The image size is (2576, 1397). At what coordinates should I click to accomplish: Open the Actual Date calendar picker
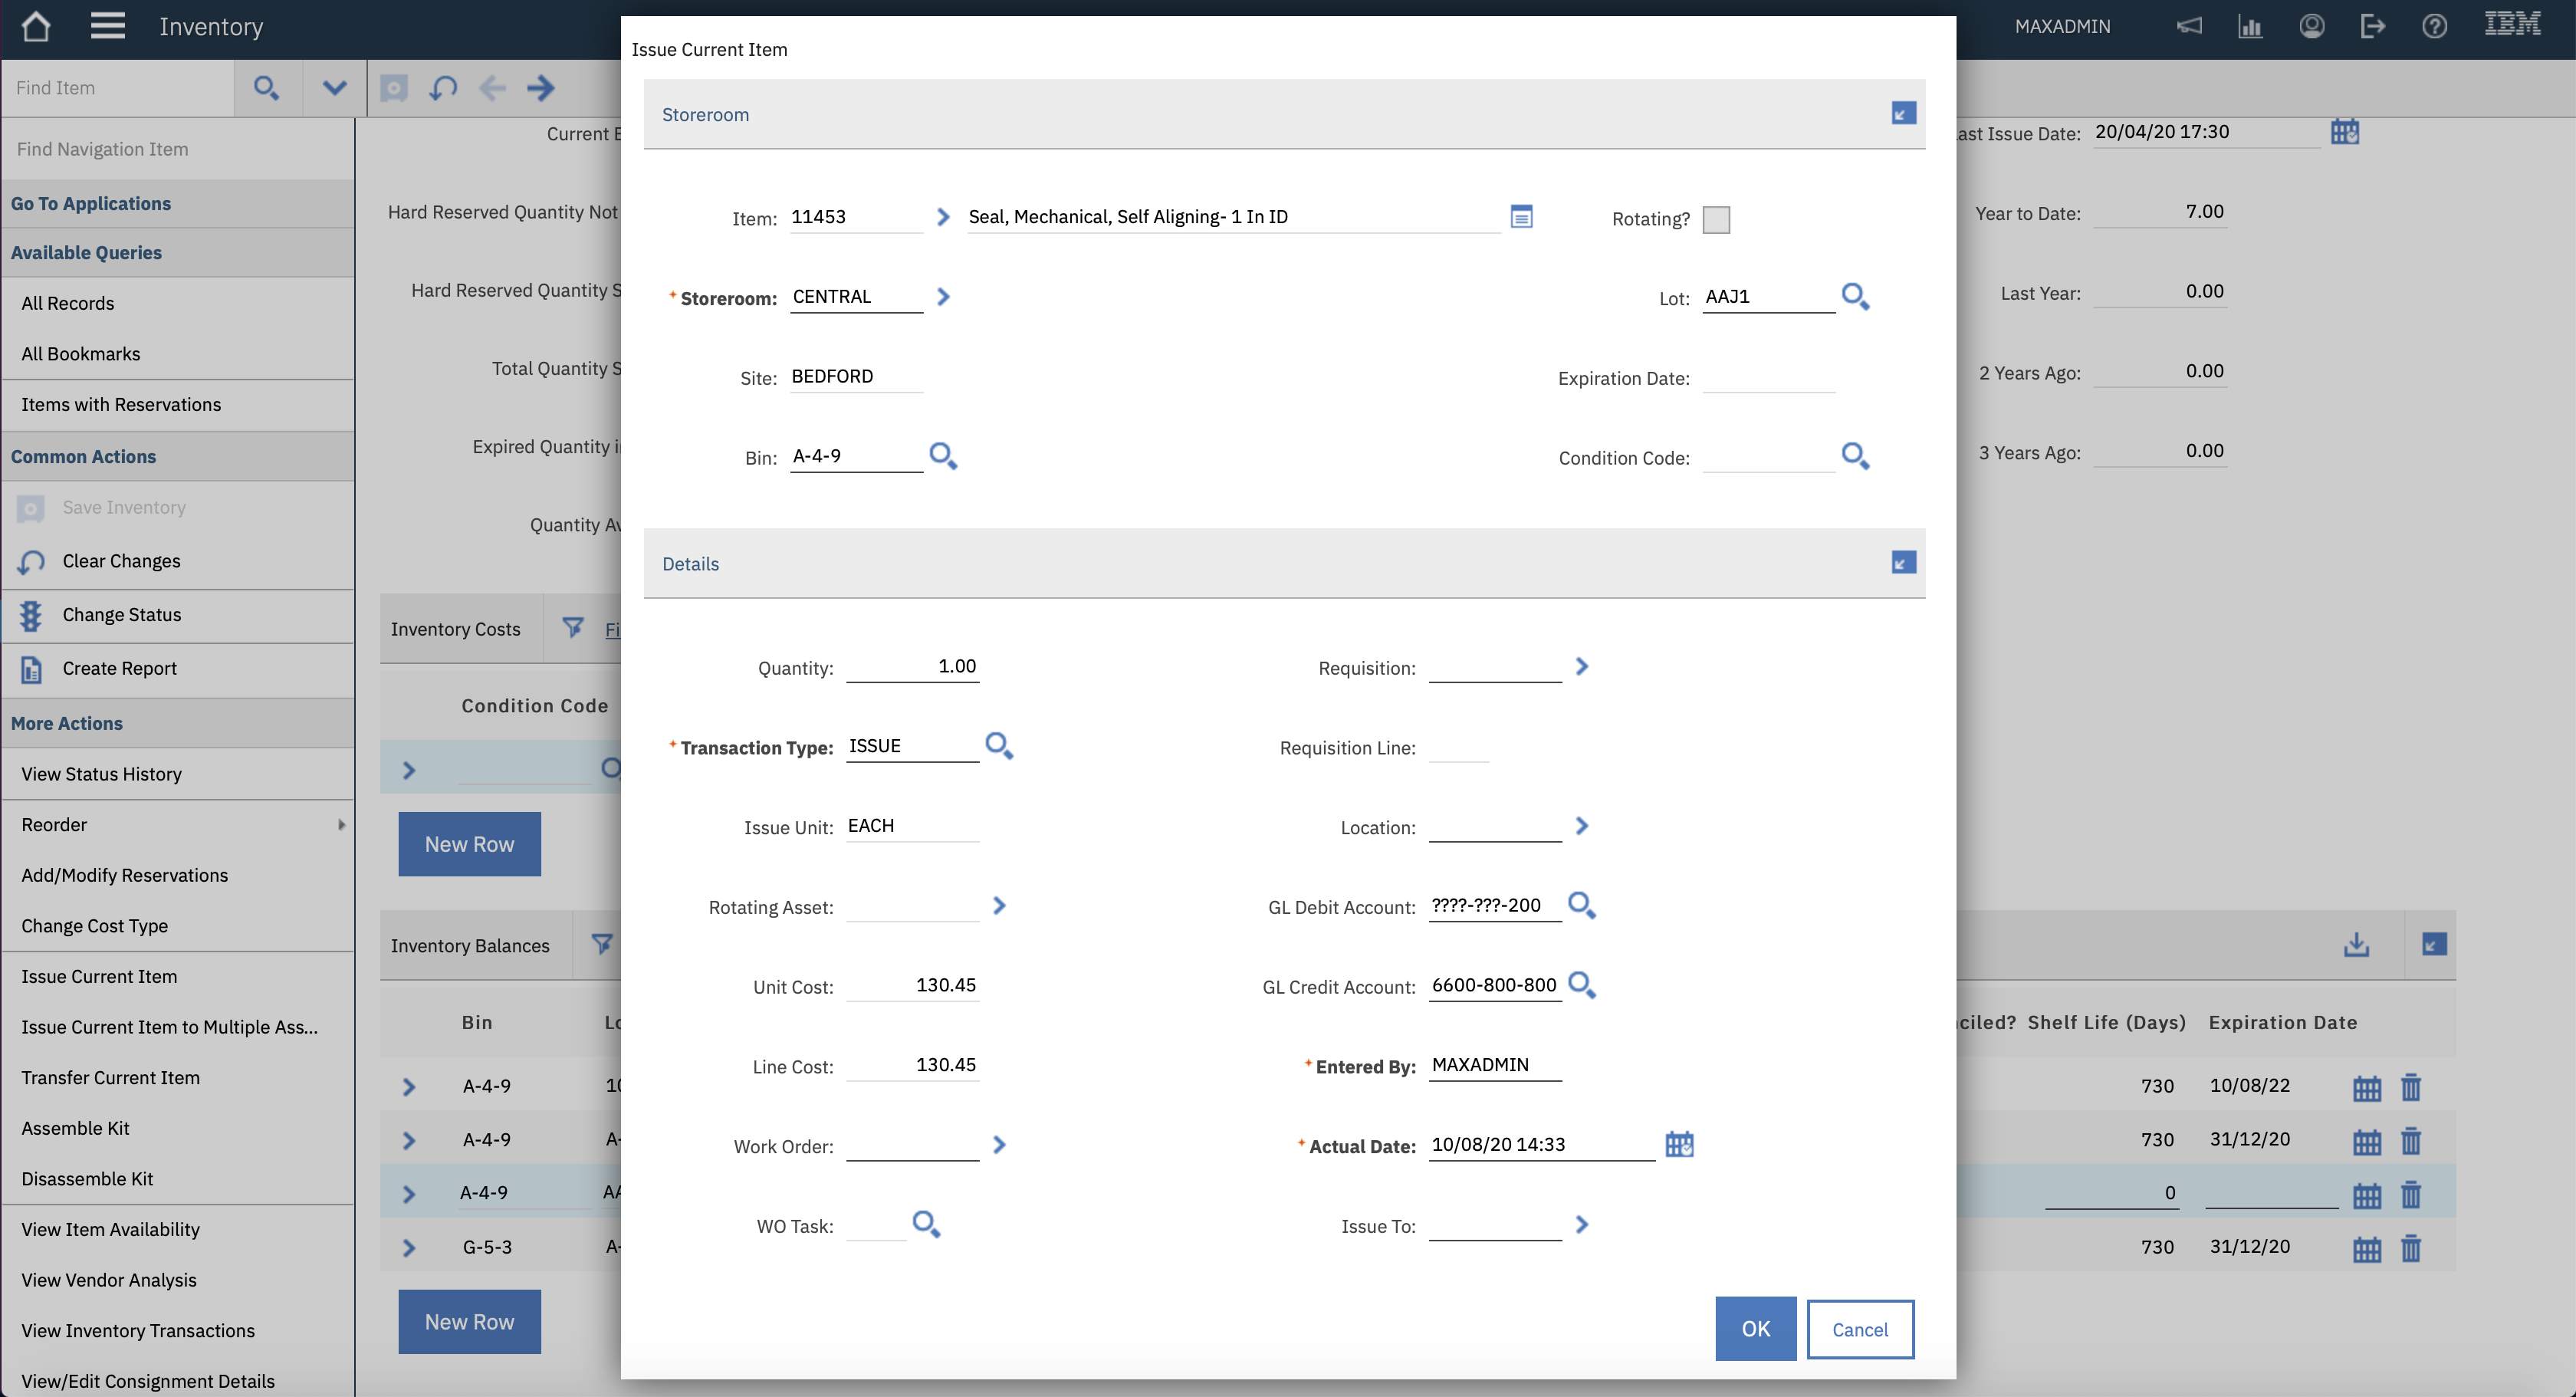1679,1144
